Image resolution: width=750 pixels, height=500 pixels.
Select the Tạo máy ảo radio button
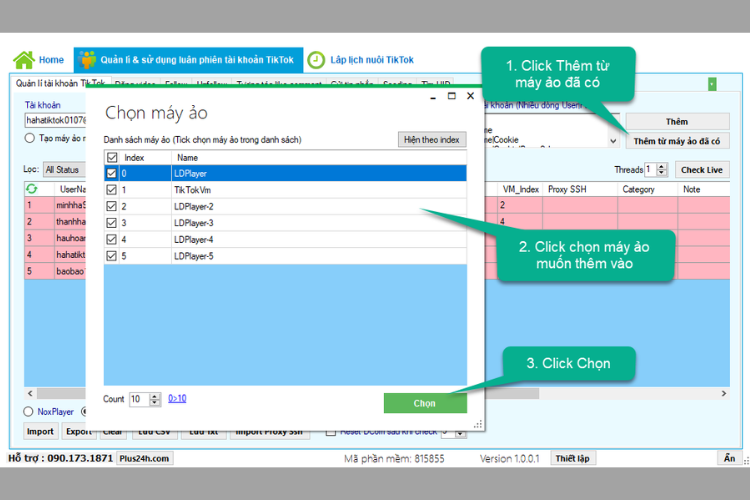pos(30,138)
